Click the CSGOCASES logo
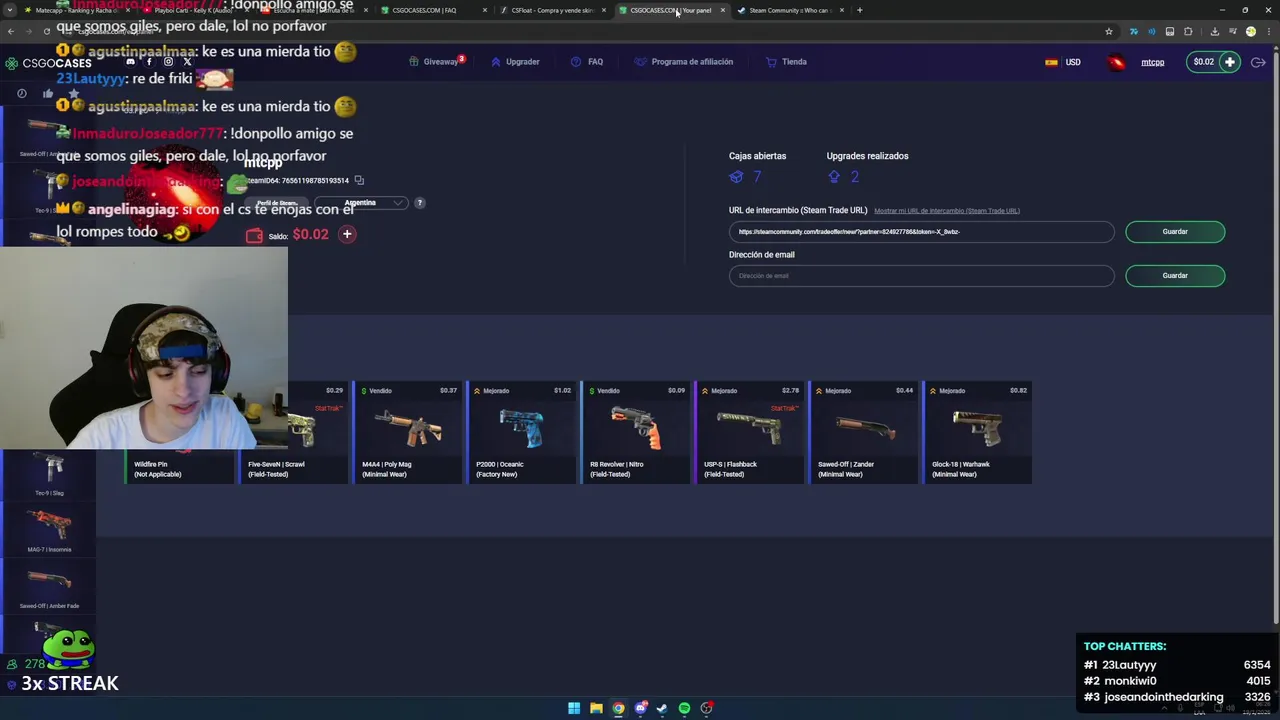The image size is (1280, 720). [x=48, y=63]
